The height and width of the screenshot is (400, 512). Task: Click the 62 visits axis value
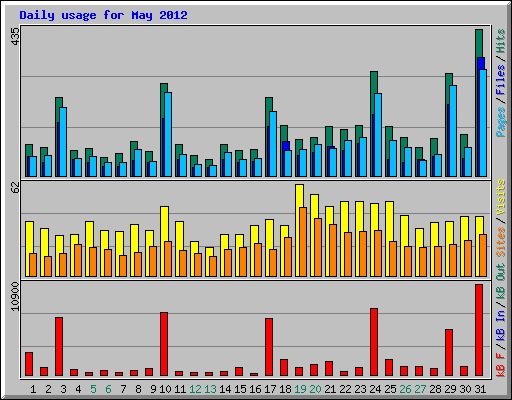point(15,188)
